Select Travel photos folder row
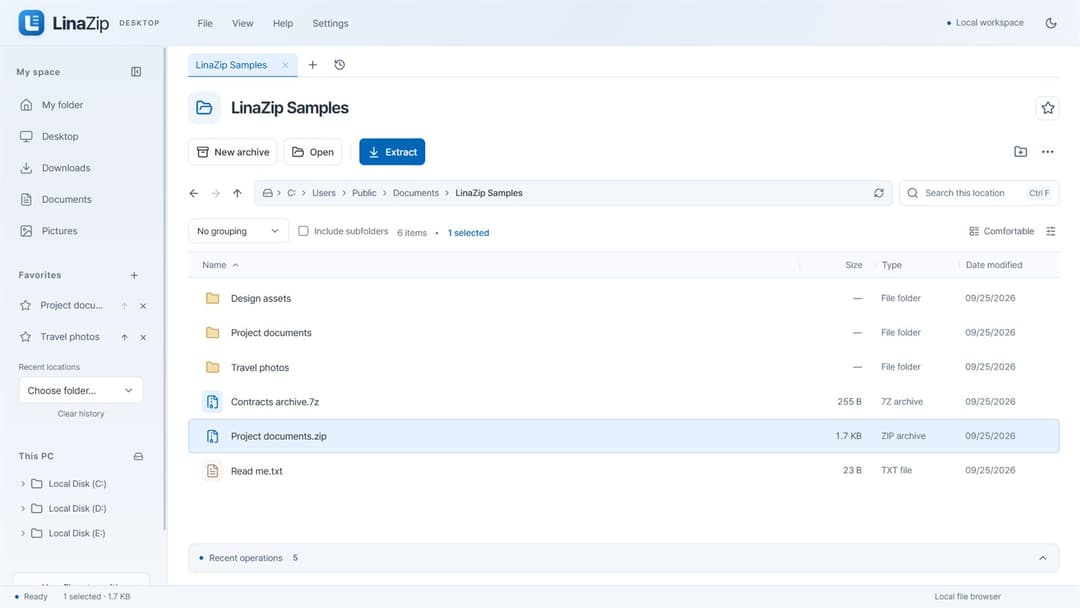Screen dimensions: 1080x608 coord(623,367)
